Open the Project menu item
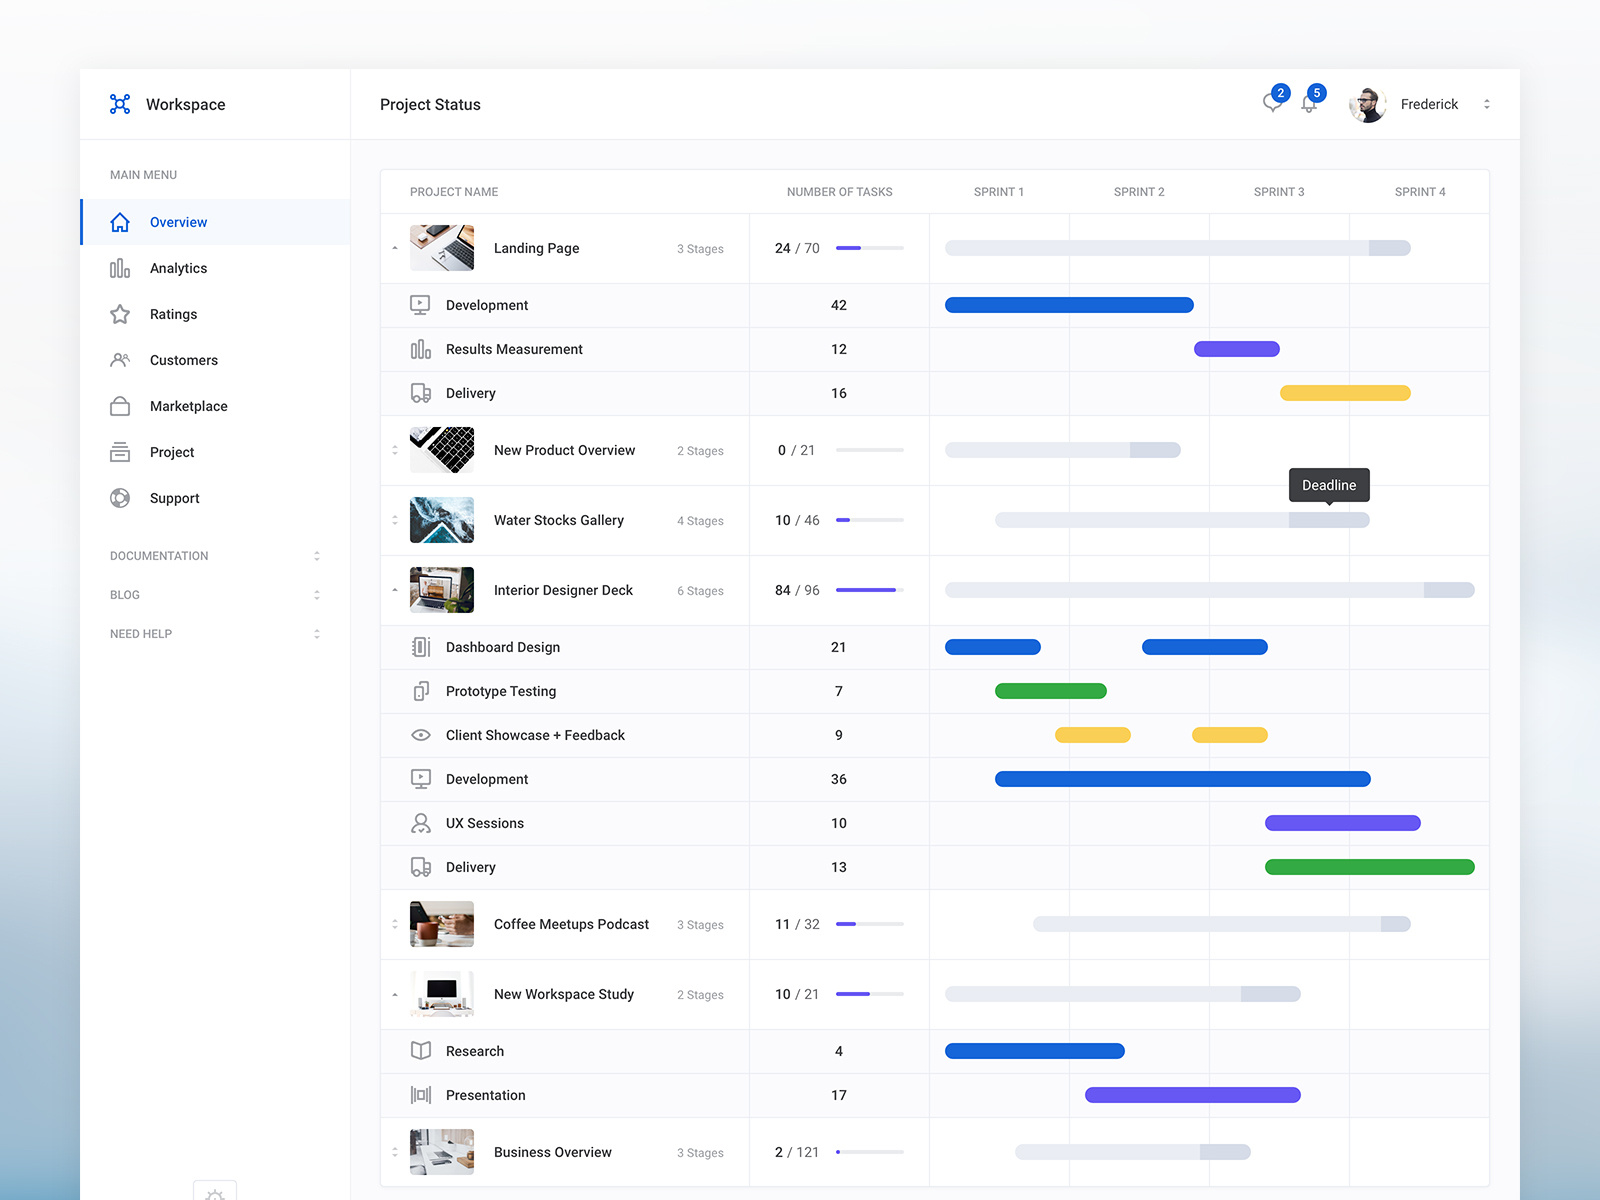Image resolution: width=1600 pixels, height=1200 pixels. pos(172,452)
